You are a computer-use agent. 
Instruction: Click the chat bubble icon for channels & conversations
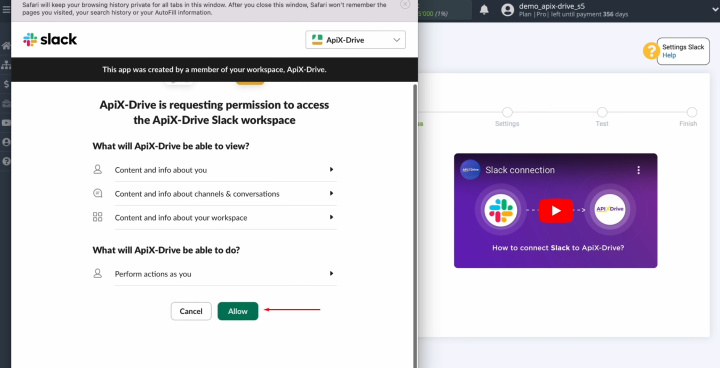[x=97, y=193]
